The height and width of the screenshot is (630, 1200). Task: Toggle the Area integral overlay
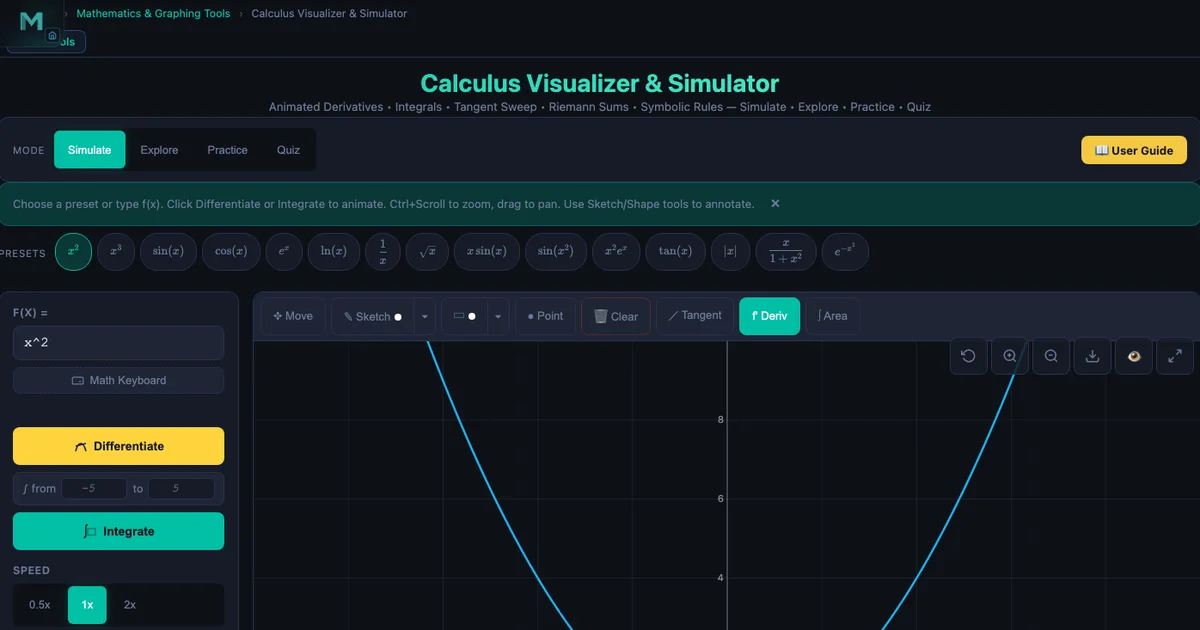(x=832, y=316)
